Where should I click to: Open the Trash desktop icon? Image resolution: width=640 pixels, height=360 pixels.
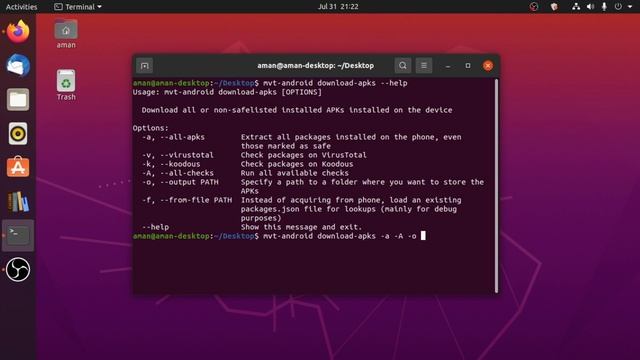pos(66,85)
